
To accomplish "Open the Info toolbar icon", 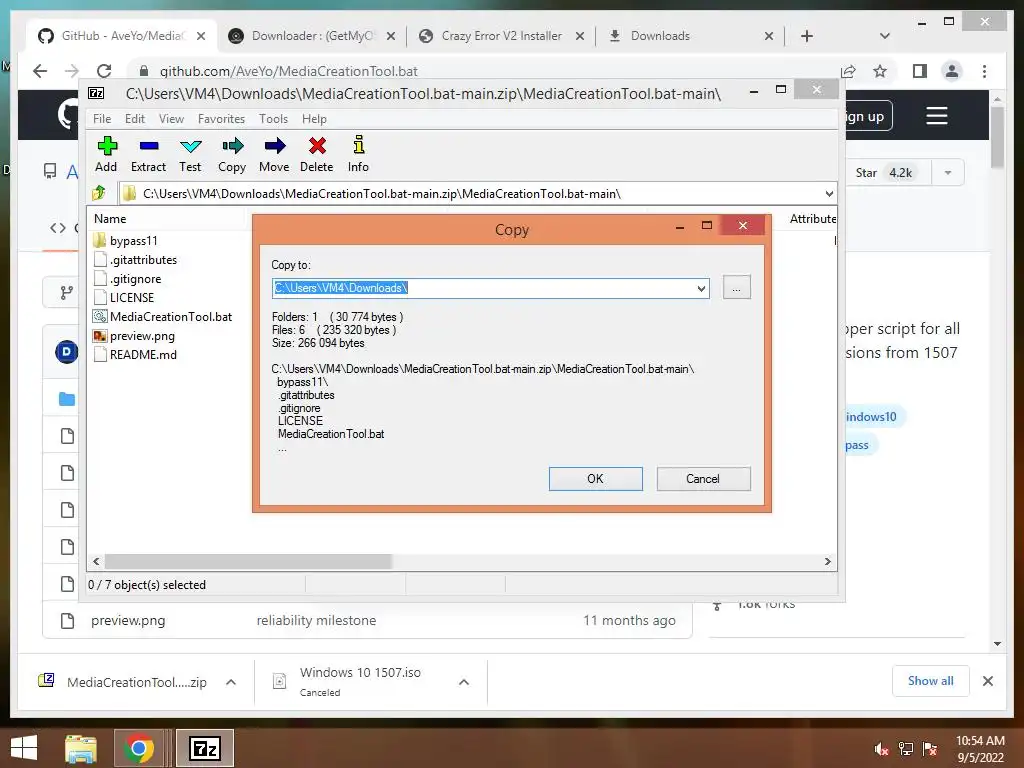I will (358, 154).
